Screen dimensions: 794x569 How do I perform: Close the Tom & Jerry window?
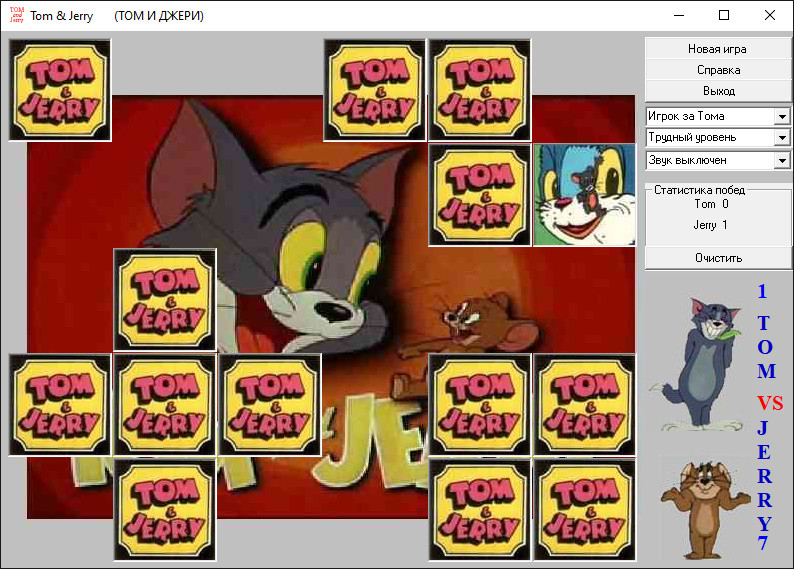(x=770, y=15)
